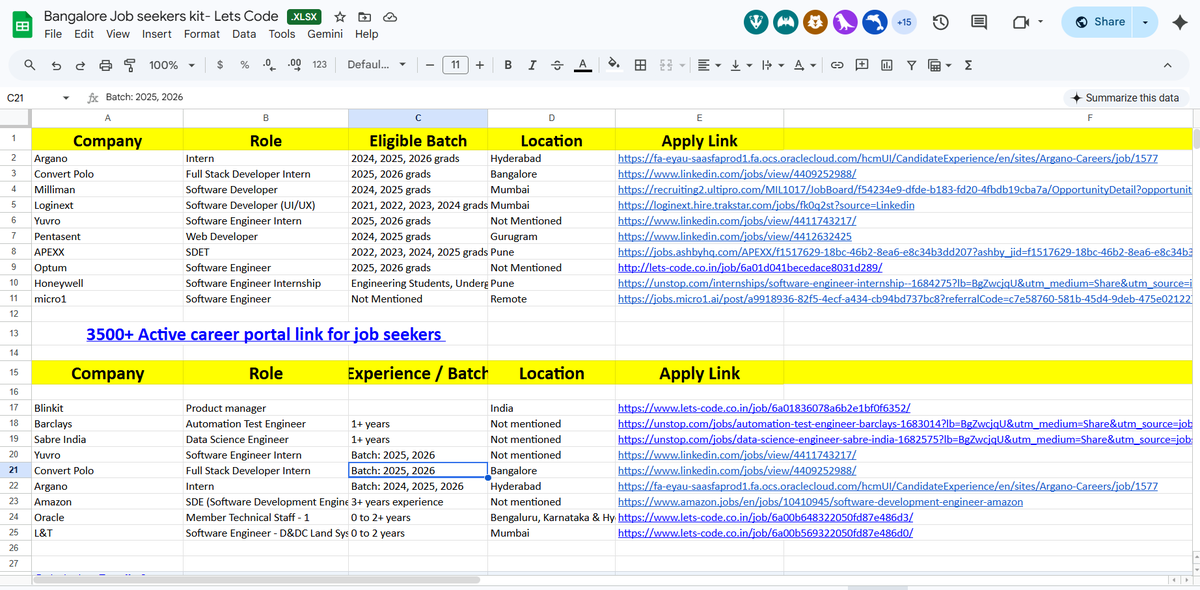Start a meeting with the camera icon
1200x590 pixels.
[1021, 22]
